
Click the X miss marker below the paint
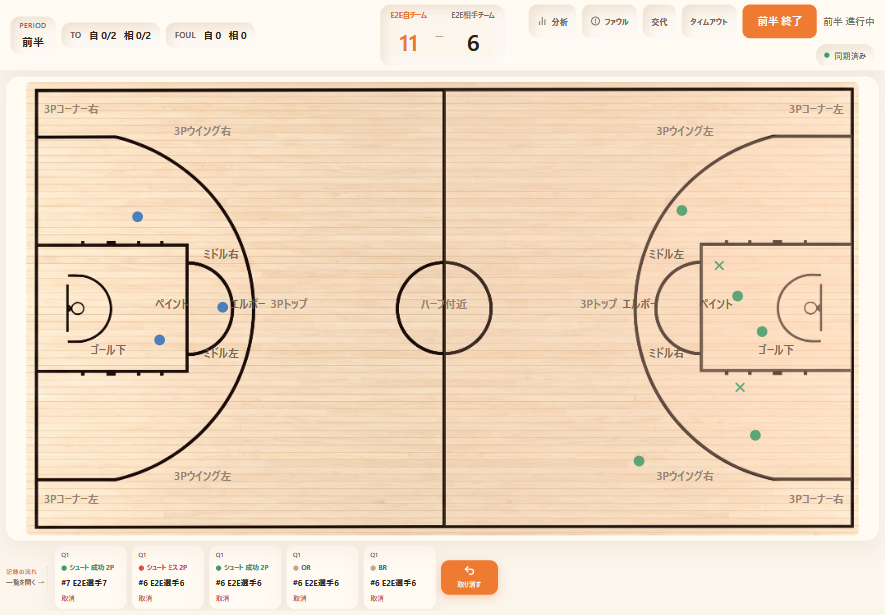(740, 388)
